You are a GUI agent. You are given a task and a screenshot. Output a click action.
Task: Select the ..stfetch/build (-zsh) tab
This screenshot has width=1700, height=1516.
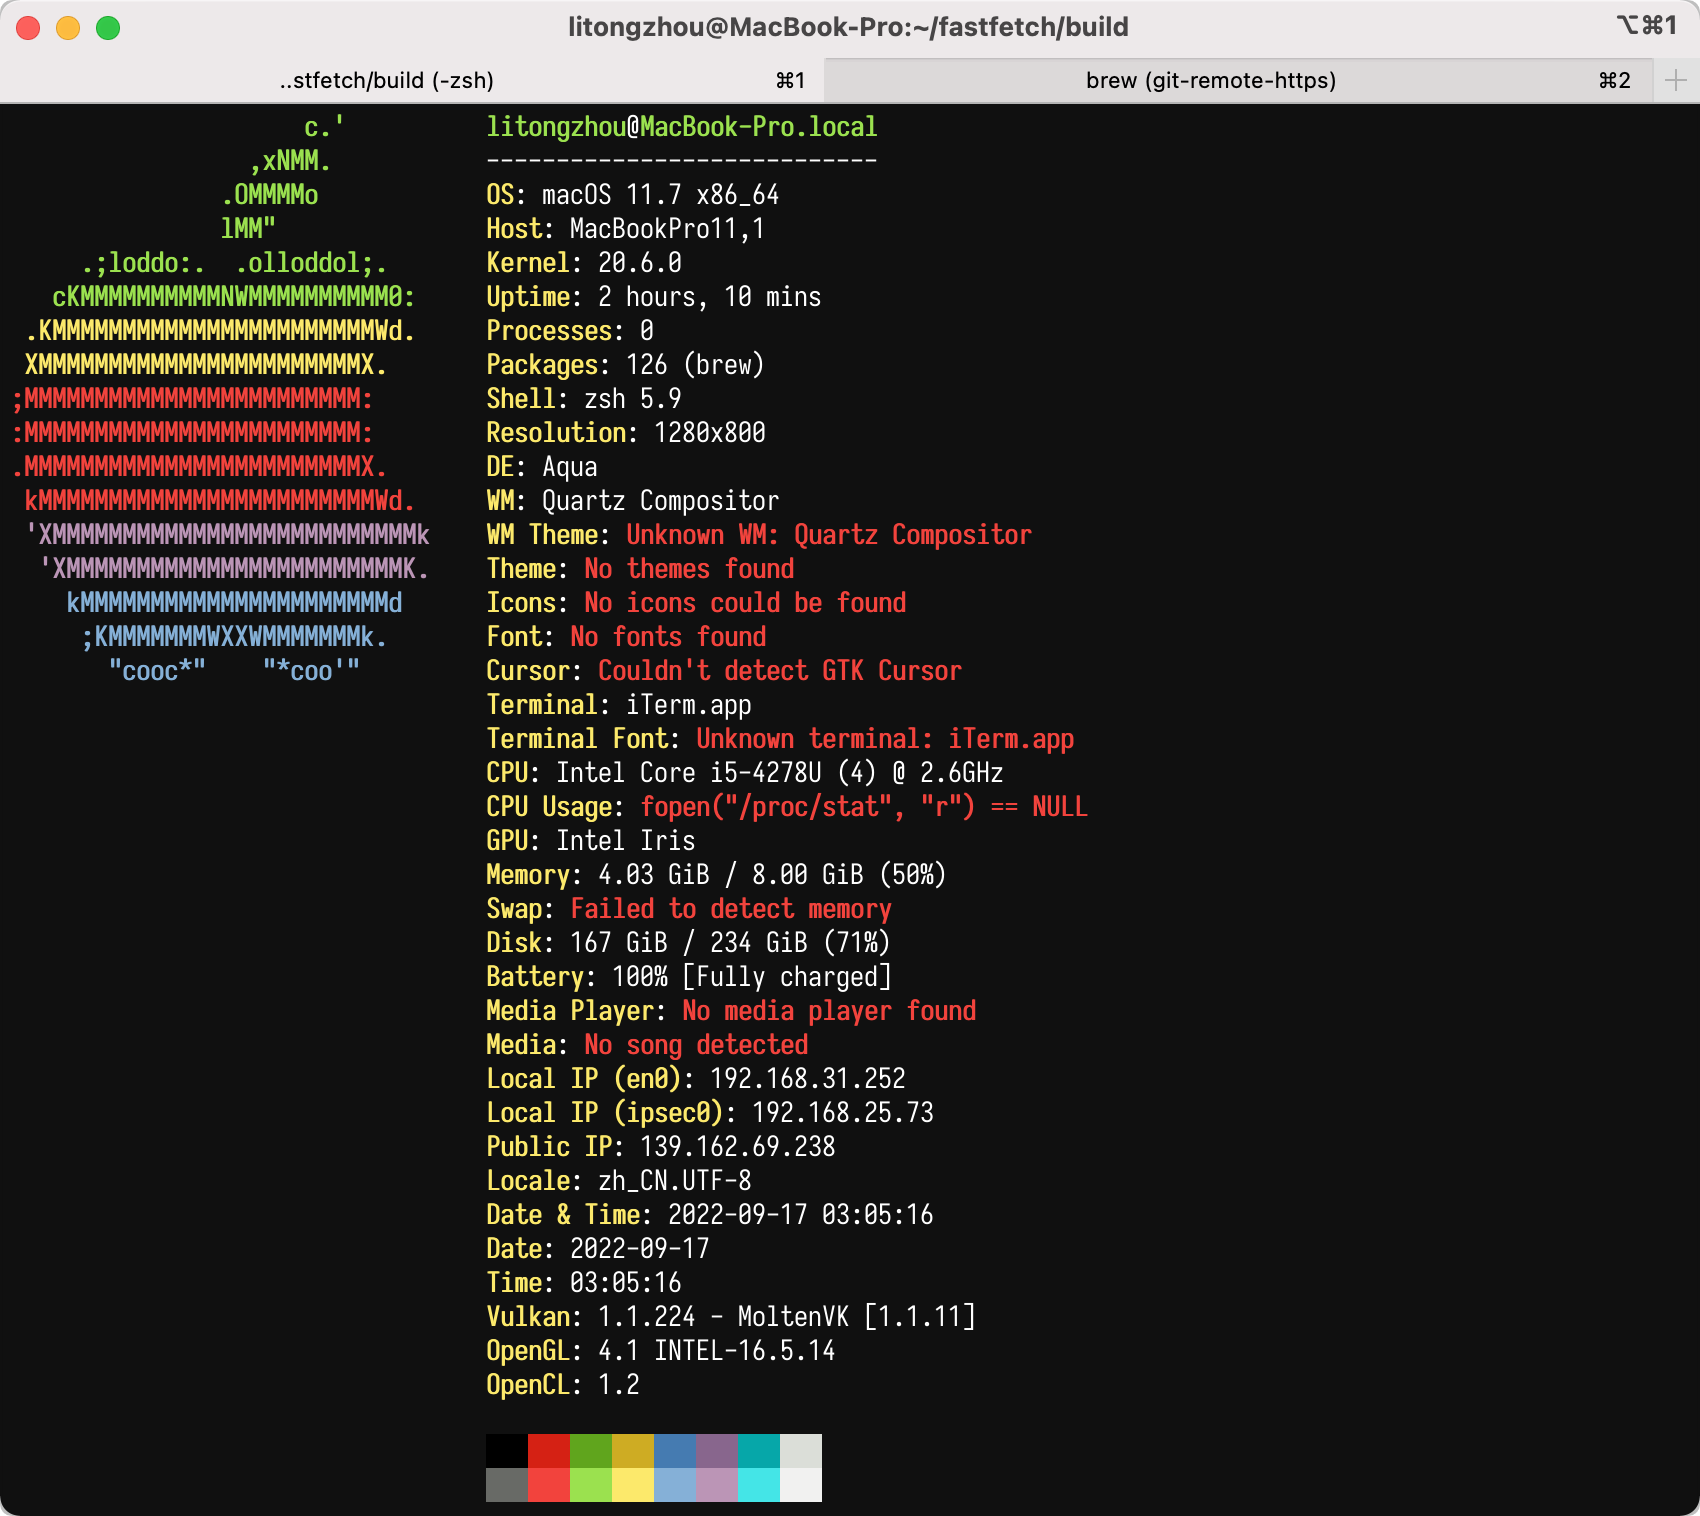click(x=412, y=80)
